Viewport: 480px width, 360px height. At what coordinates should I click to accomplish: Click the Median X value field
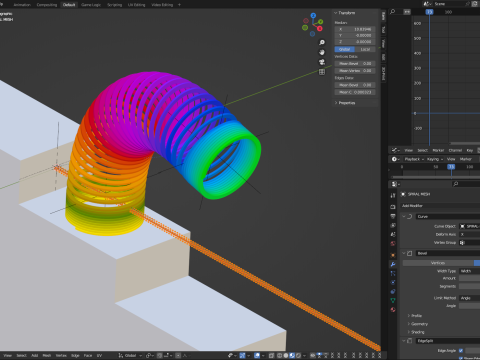pos(355,29)
